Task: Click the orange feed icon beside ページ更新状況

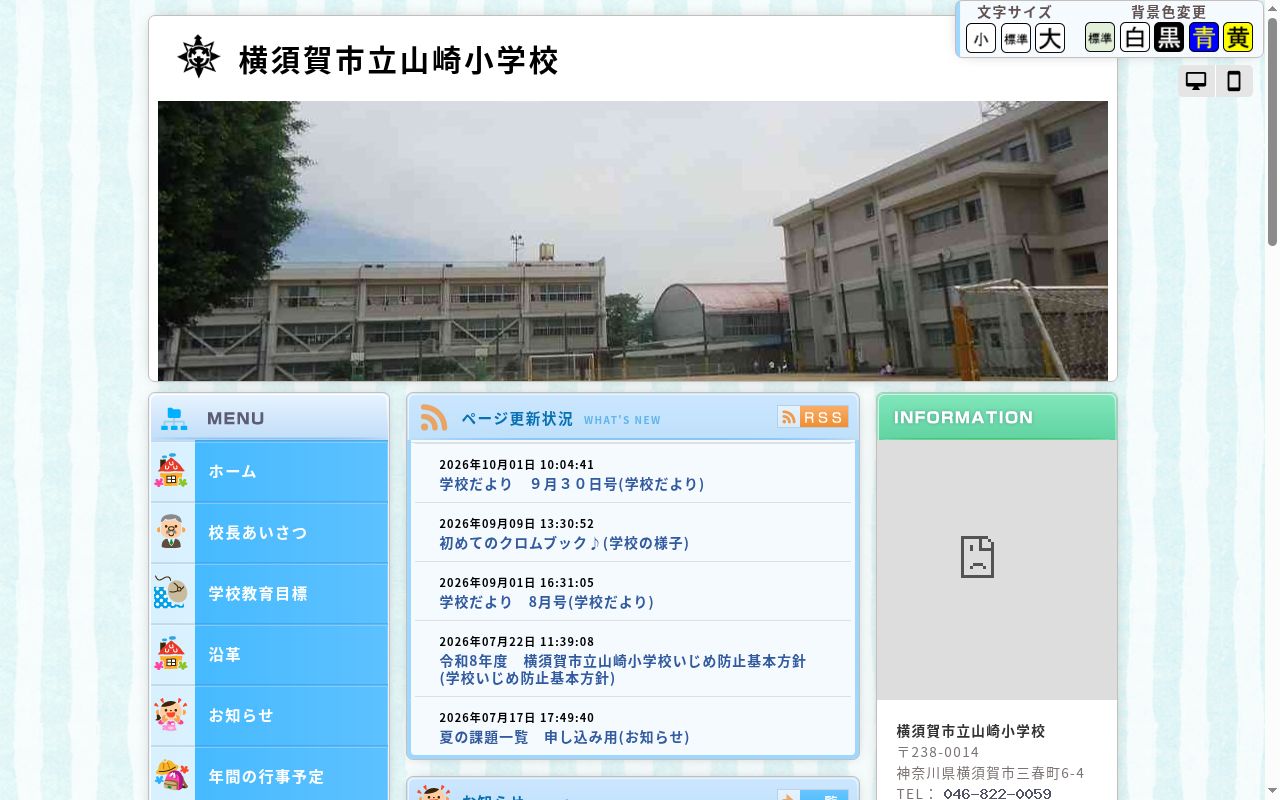Action: click(434, 418)
